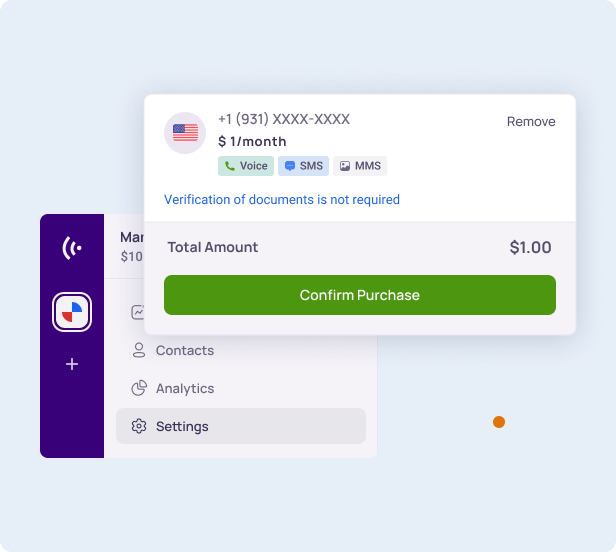Click the Confirm Purchase button
The image size is (616, 552).
360,295
